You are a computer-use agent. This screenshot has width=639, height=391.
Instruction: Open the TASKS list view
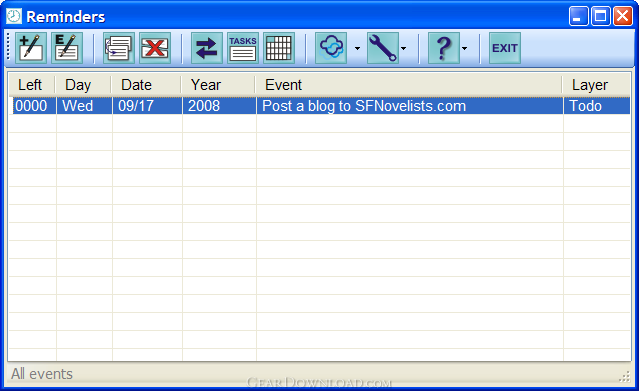click(243, 48)
